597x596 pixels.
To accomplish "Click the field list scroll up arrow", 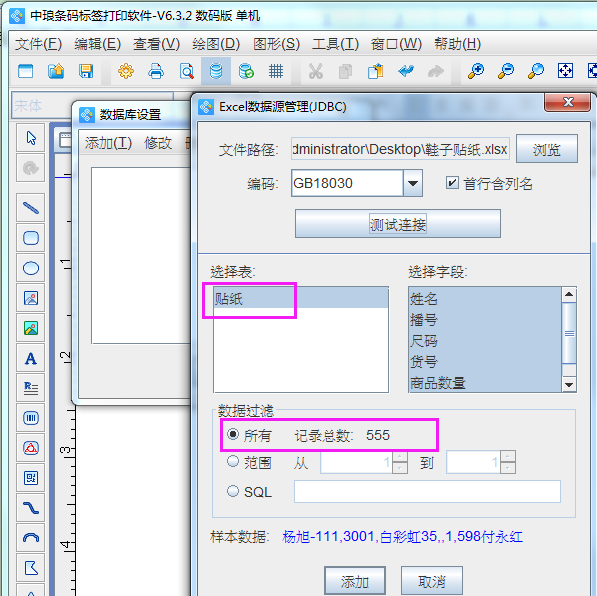I will point(569,294).
